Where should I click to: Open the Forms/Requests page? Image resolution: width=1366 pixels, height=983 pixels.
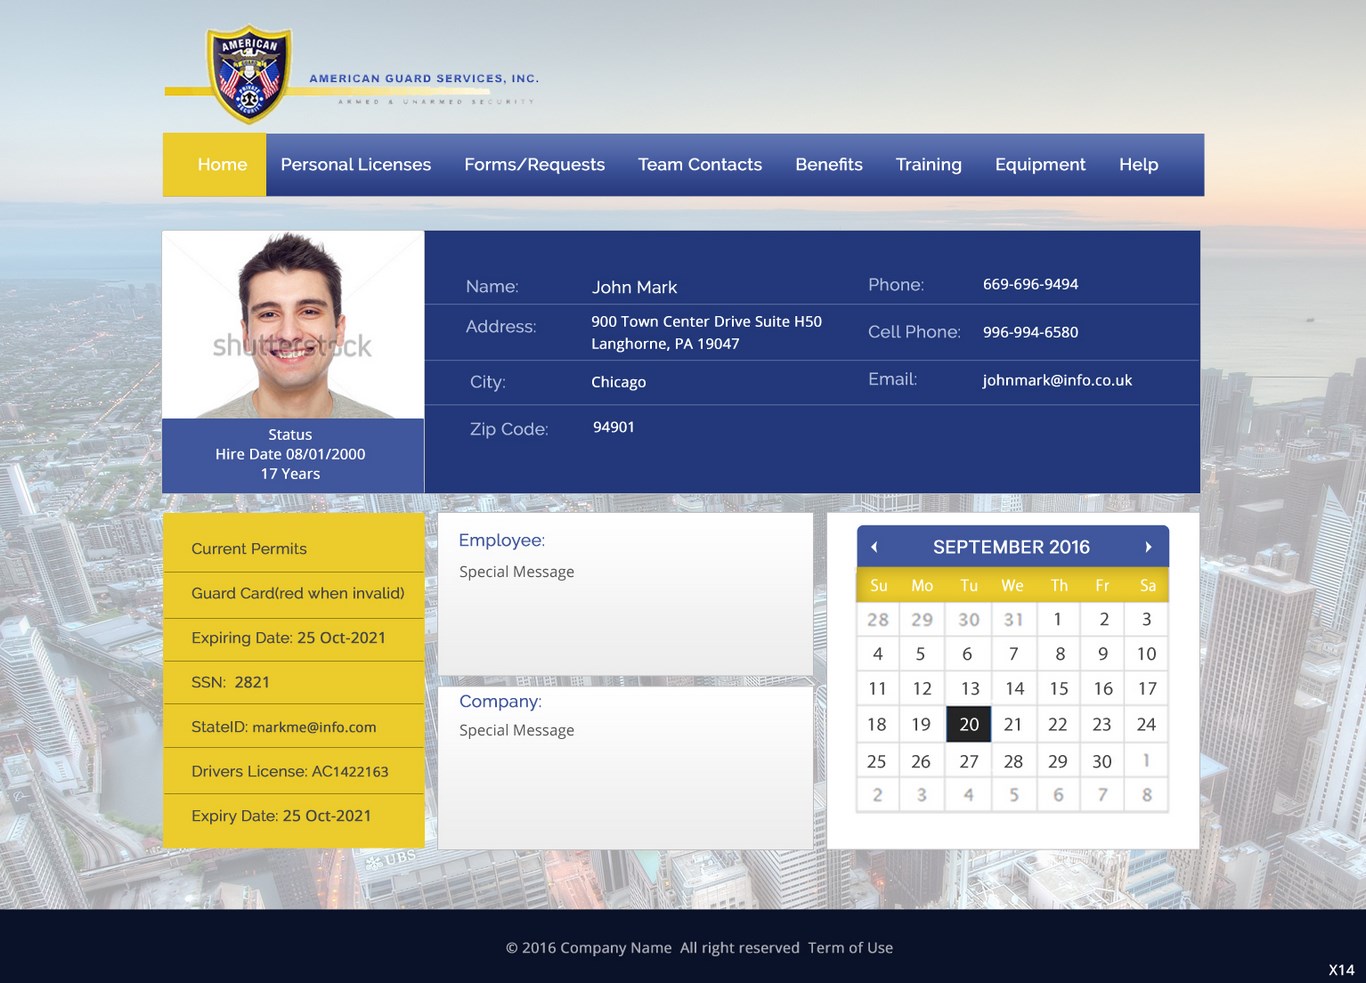pos(534,164)
